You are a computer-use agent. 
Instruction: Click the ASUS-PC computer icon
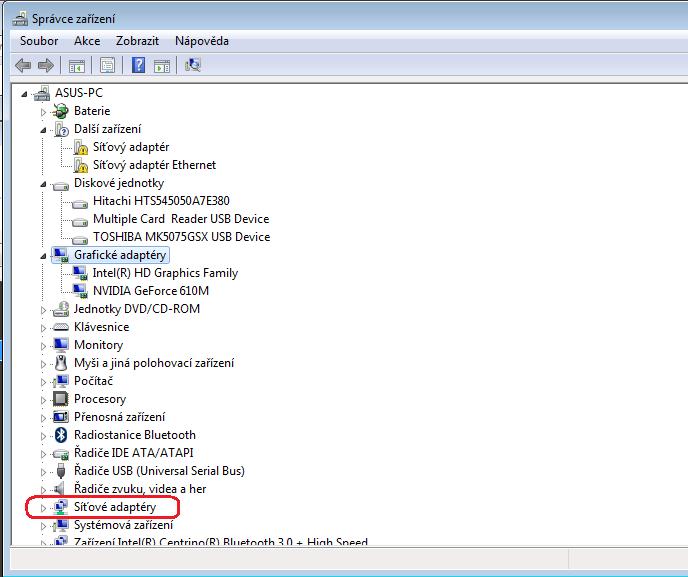click(x=42, y=93)
